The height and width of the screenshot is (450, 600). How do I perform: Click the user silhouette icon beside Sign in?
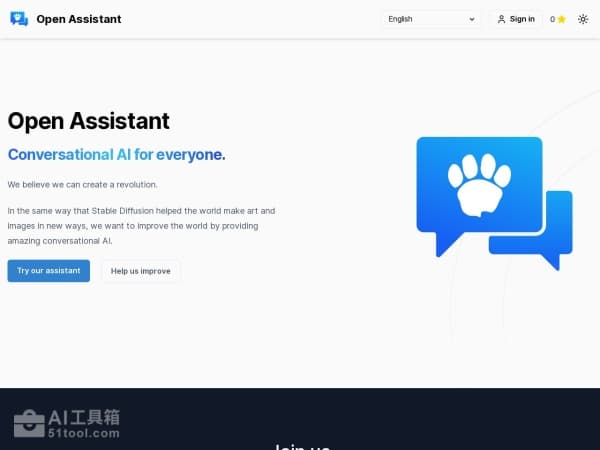tap(502, 19)
